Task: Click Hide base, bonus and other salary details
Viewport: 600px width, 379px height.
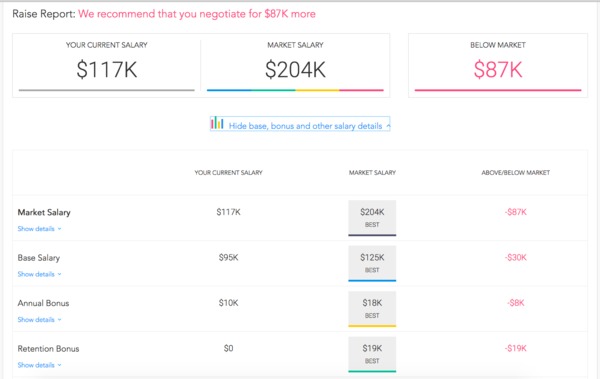Action: pos(305,126)
